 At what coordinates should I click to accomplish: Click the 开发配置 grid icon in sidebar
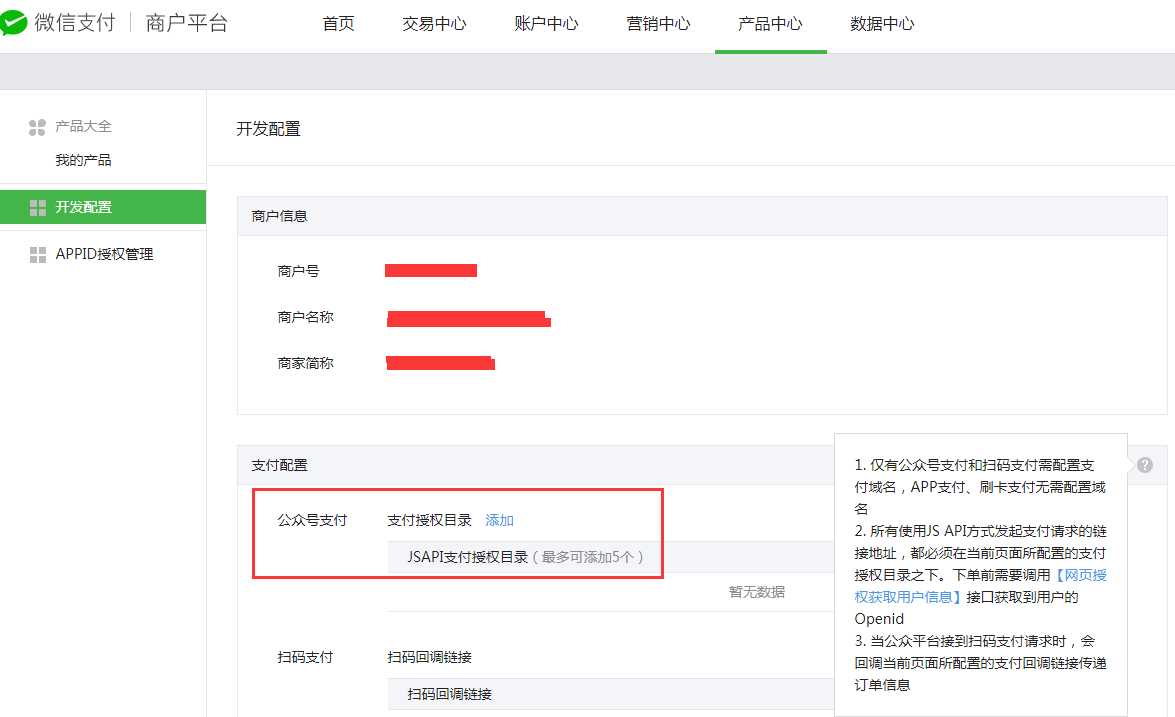(x=39, y=207)
